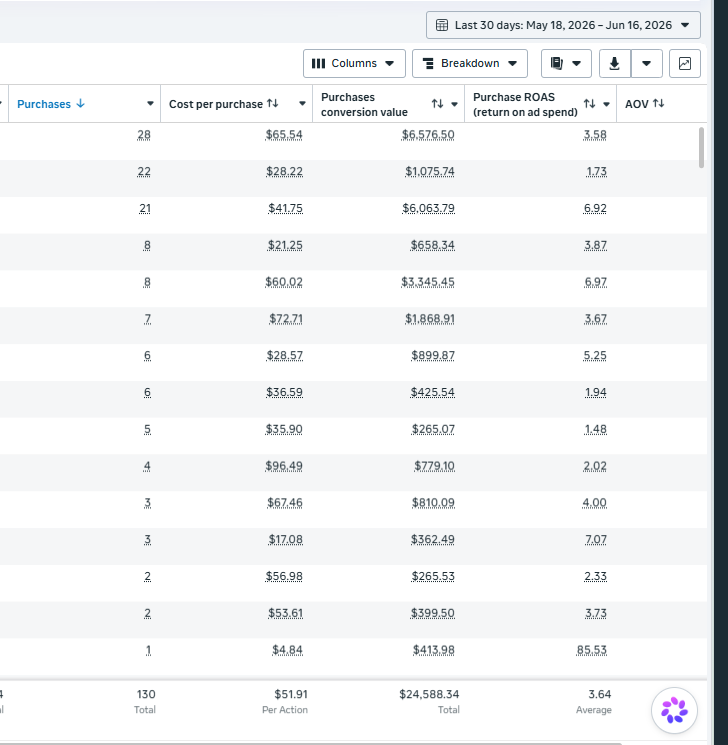Open Cost per purchase column caret
Image resolution: width=728 pixels, height=745 pixels.
(x=302, y=104)
